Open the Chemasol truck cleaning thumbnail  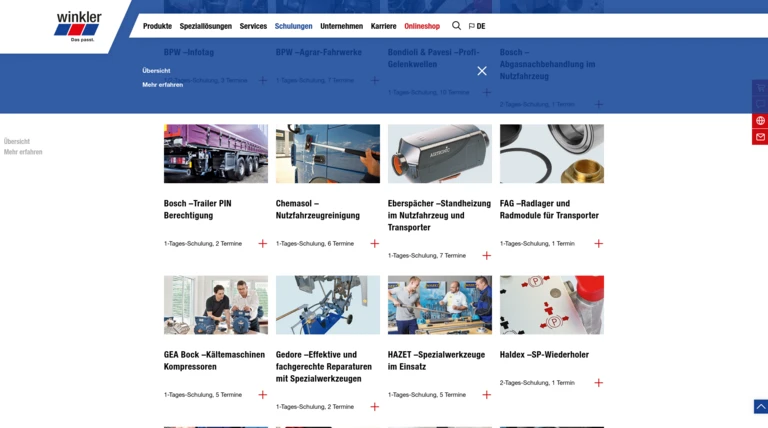(x=328, y=154)
